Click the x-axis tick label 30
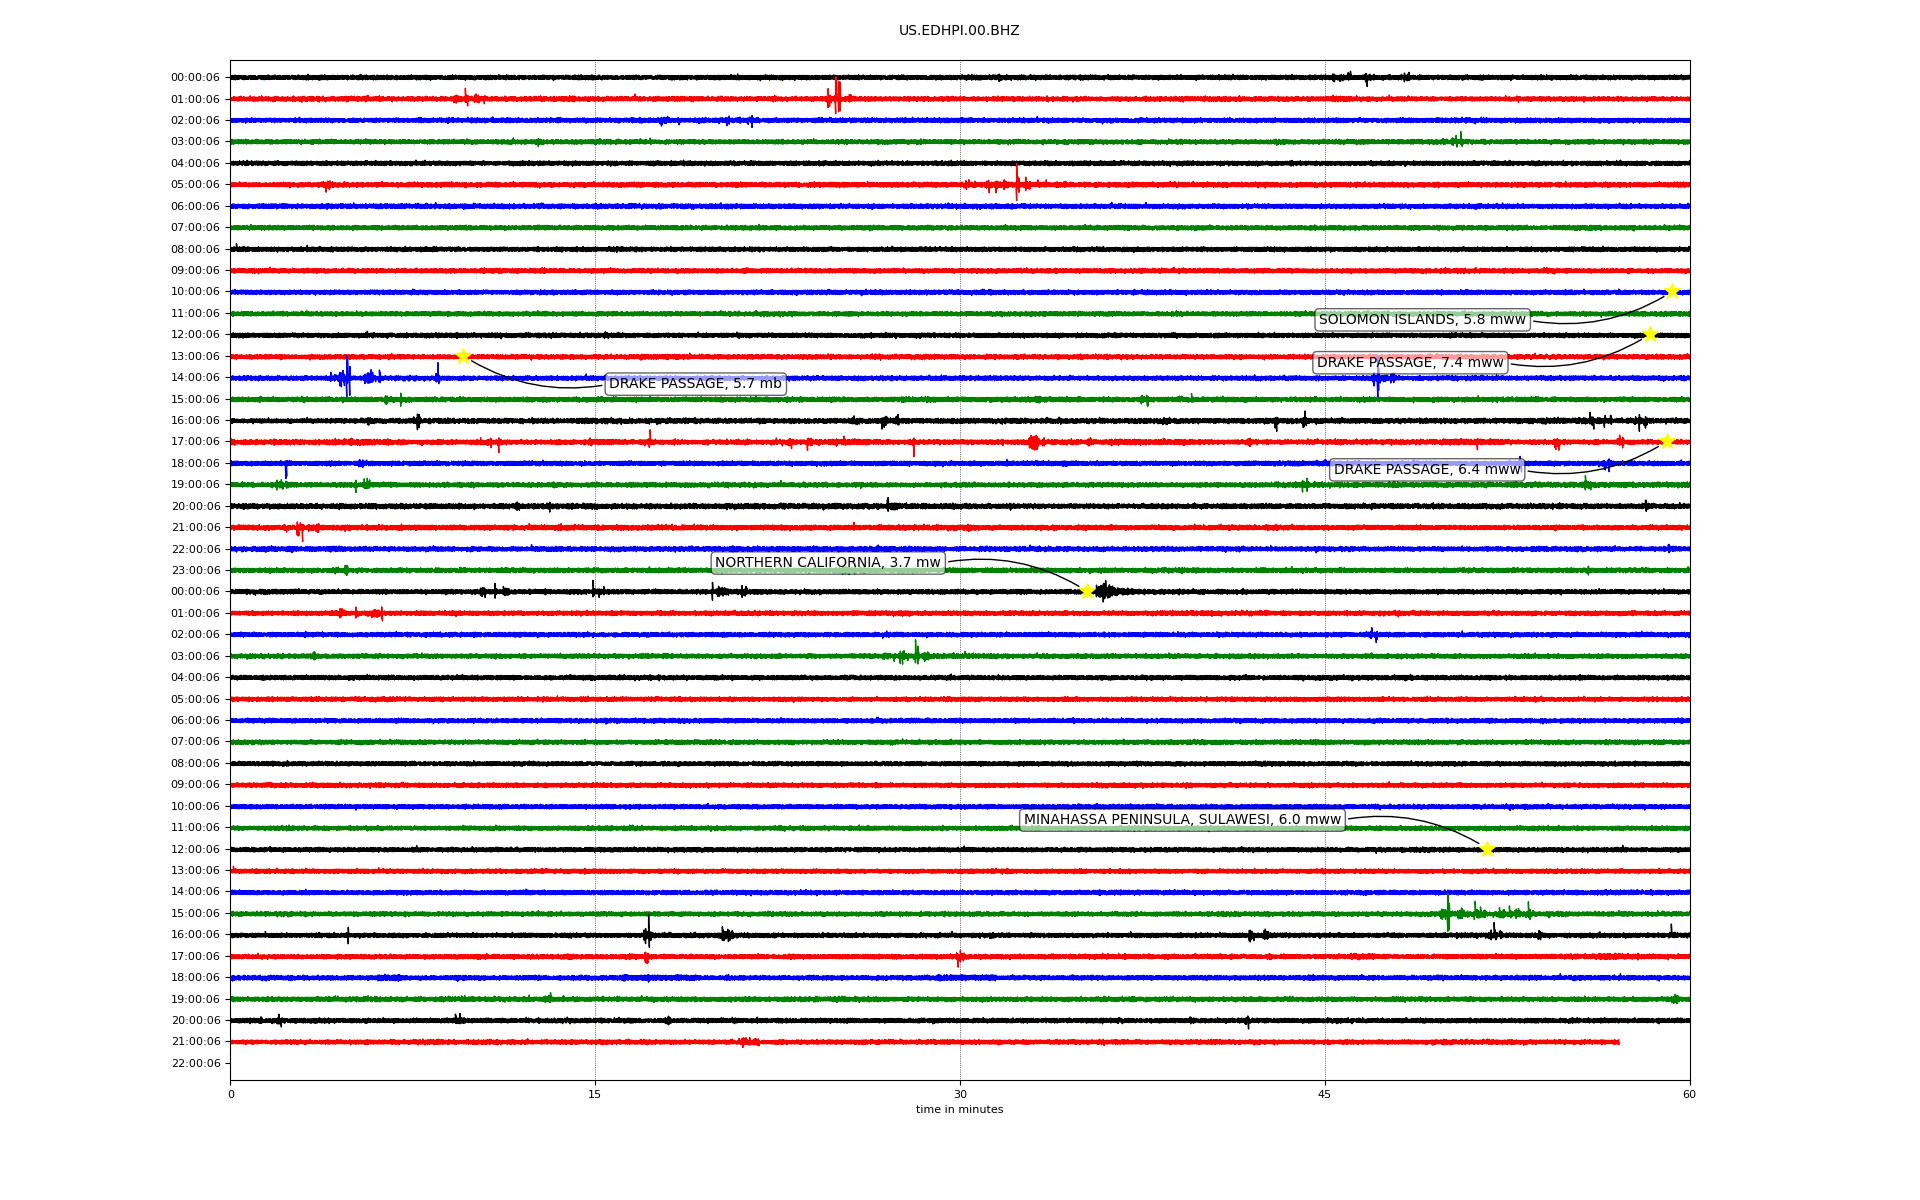Screen dimensions: 1920x1200 (x=960, y=1094)
